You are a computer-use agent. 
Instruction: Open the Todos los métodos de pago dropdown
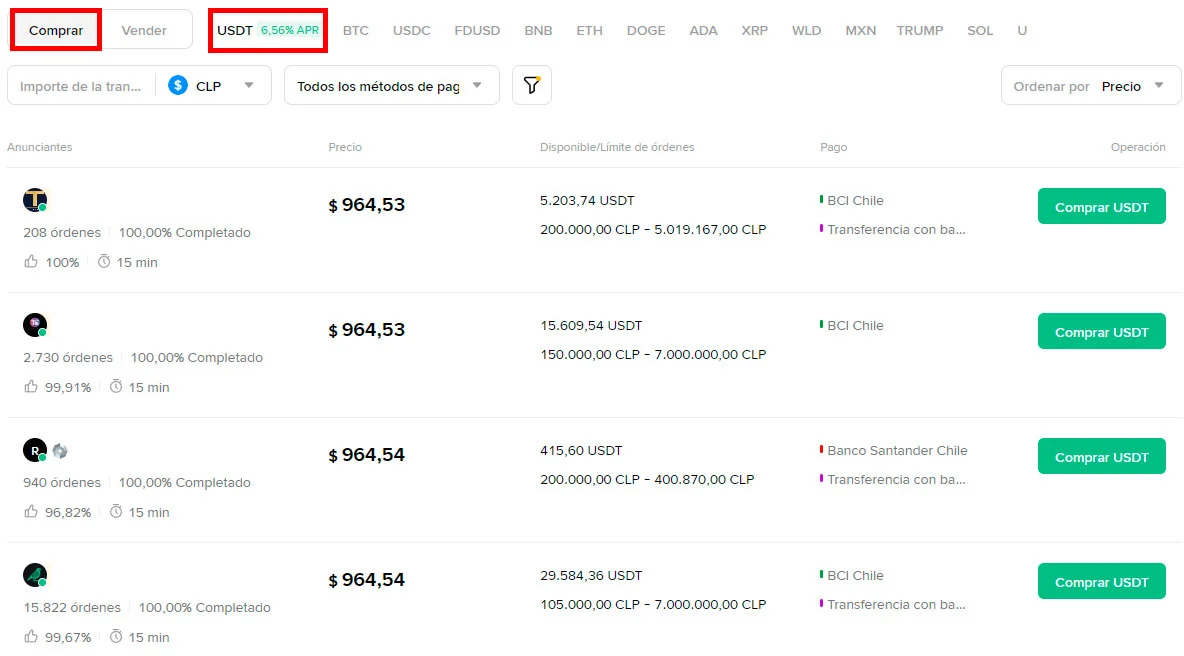coord(391,85)
